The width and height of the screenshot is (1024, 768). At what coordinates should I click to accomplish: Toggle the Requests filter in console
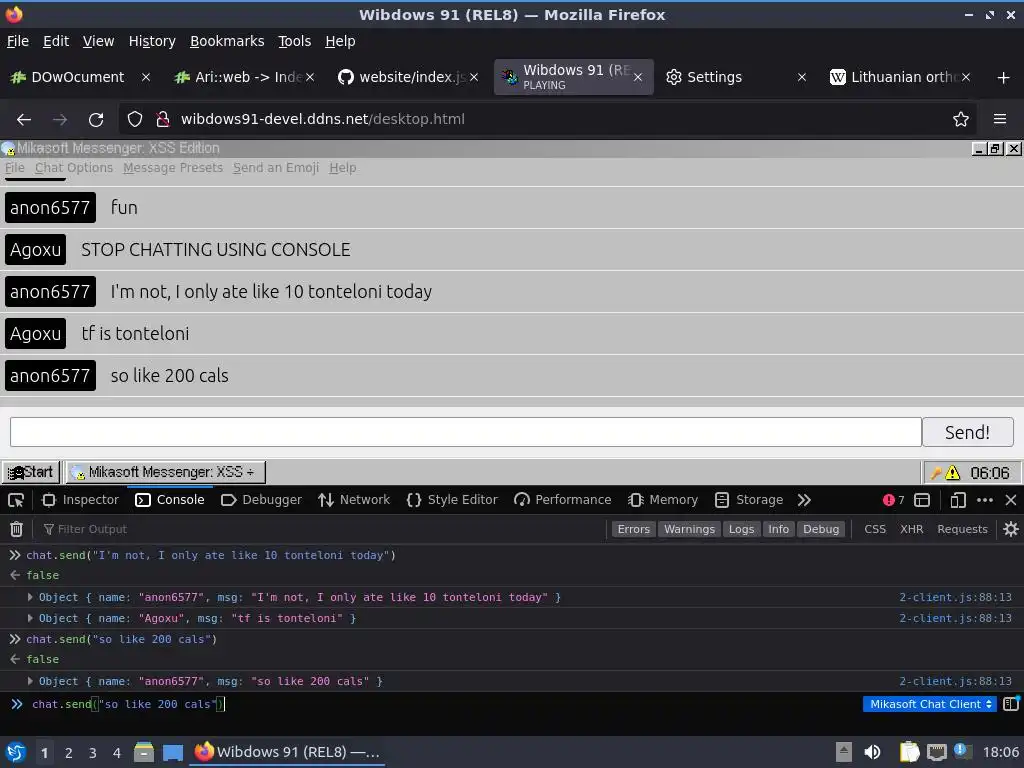tap(962, 529)
